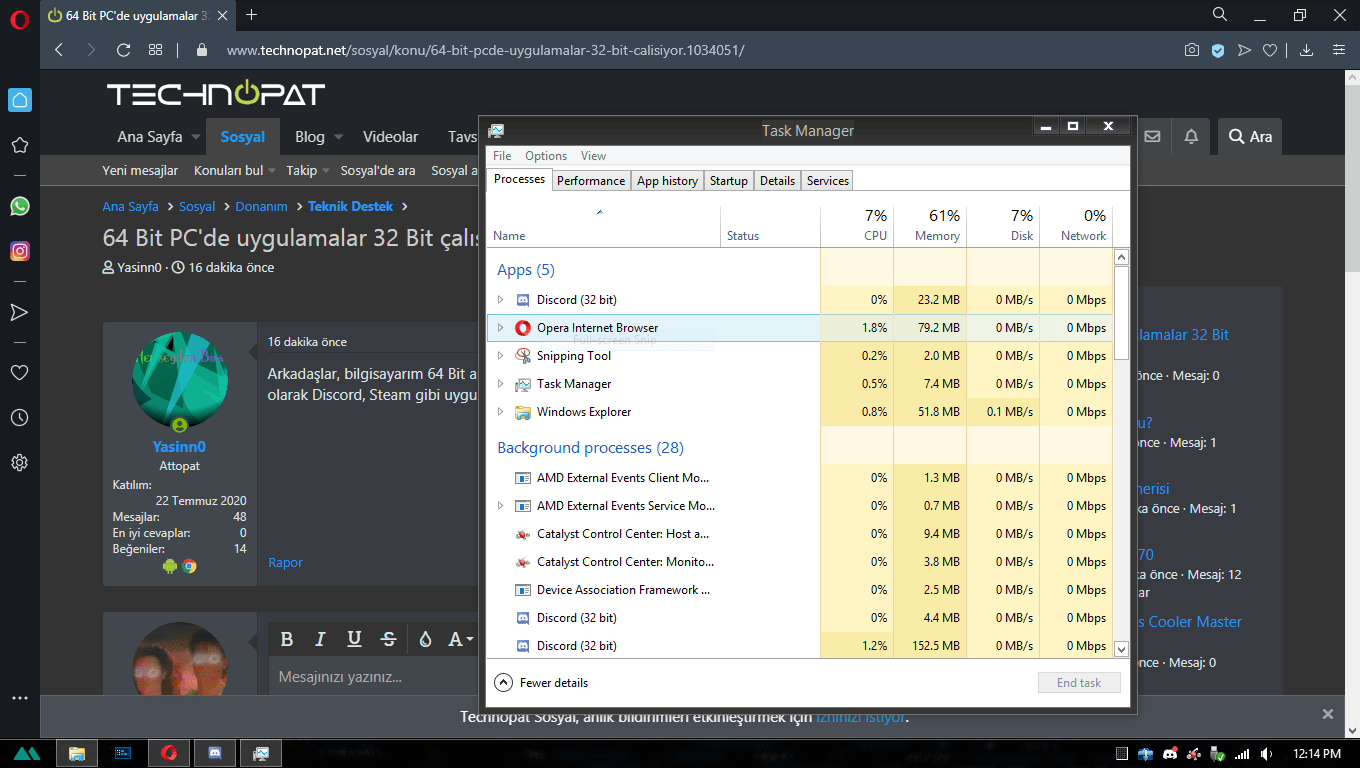Sort processes by CPU column header

[x=857, y=226]
